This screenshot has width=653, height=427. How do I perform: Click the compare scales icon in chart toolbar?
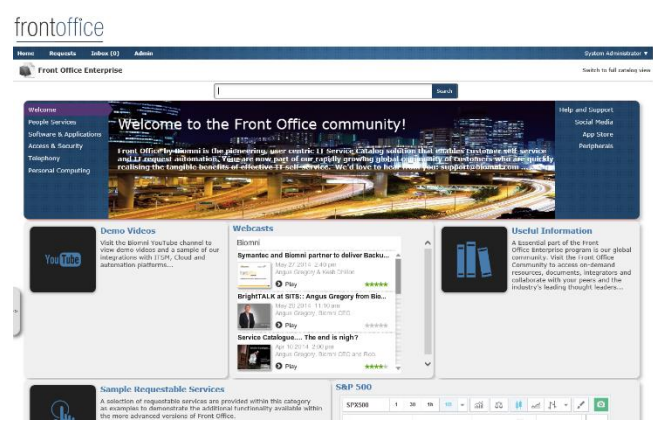(498, 405)
